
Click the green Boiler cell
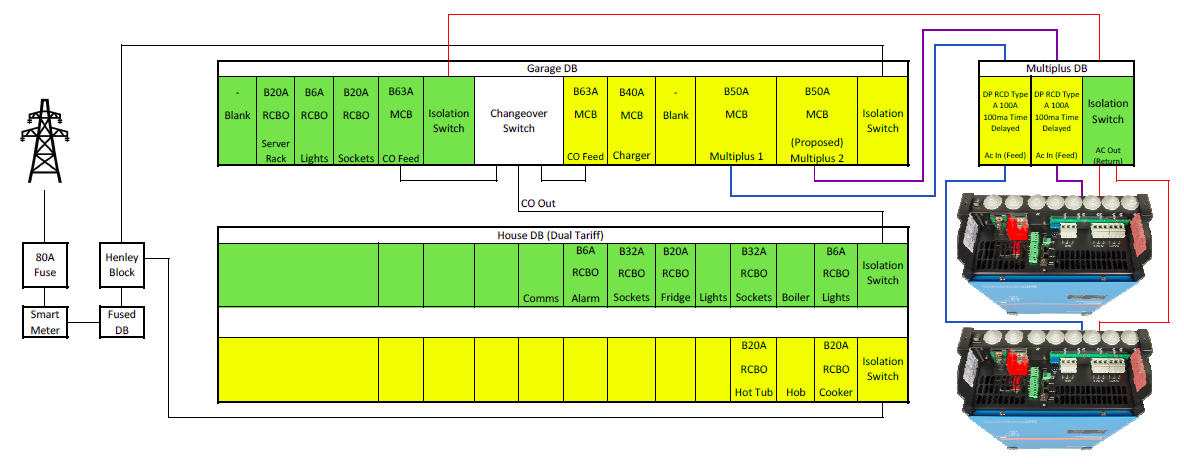pyautogui.click(x=796, y=274)
